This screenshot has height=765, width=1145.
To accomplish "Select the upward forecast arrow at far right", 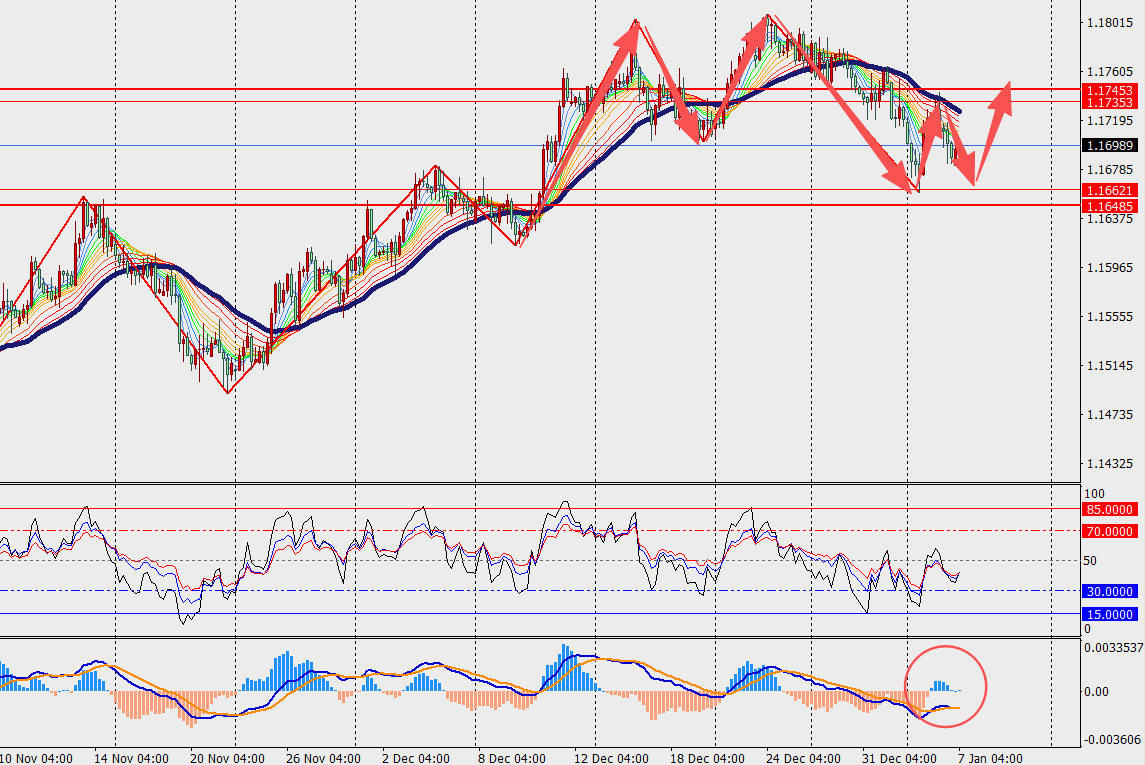I will pyautogui.click(x=994, y=130).
